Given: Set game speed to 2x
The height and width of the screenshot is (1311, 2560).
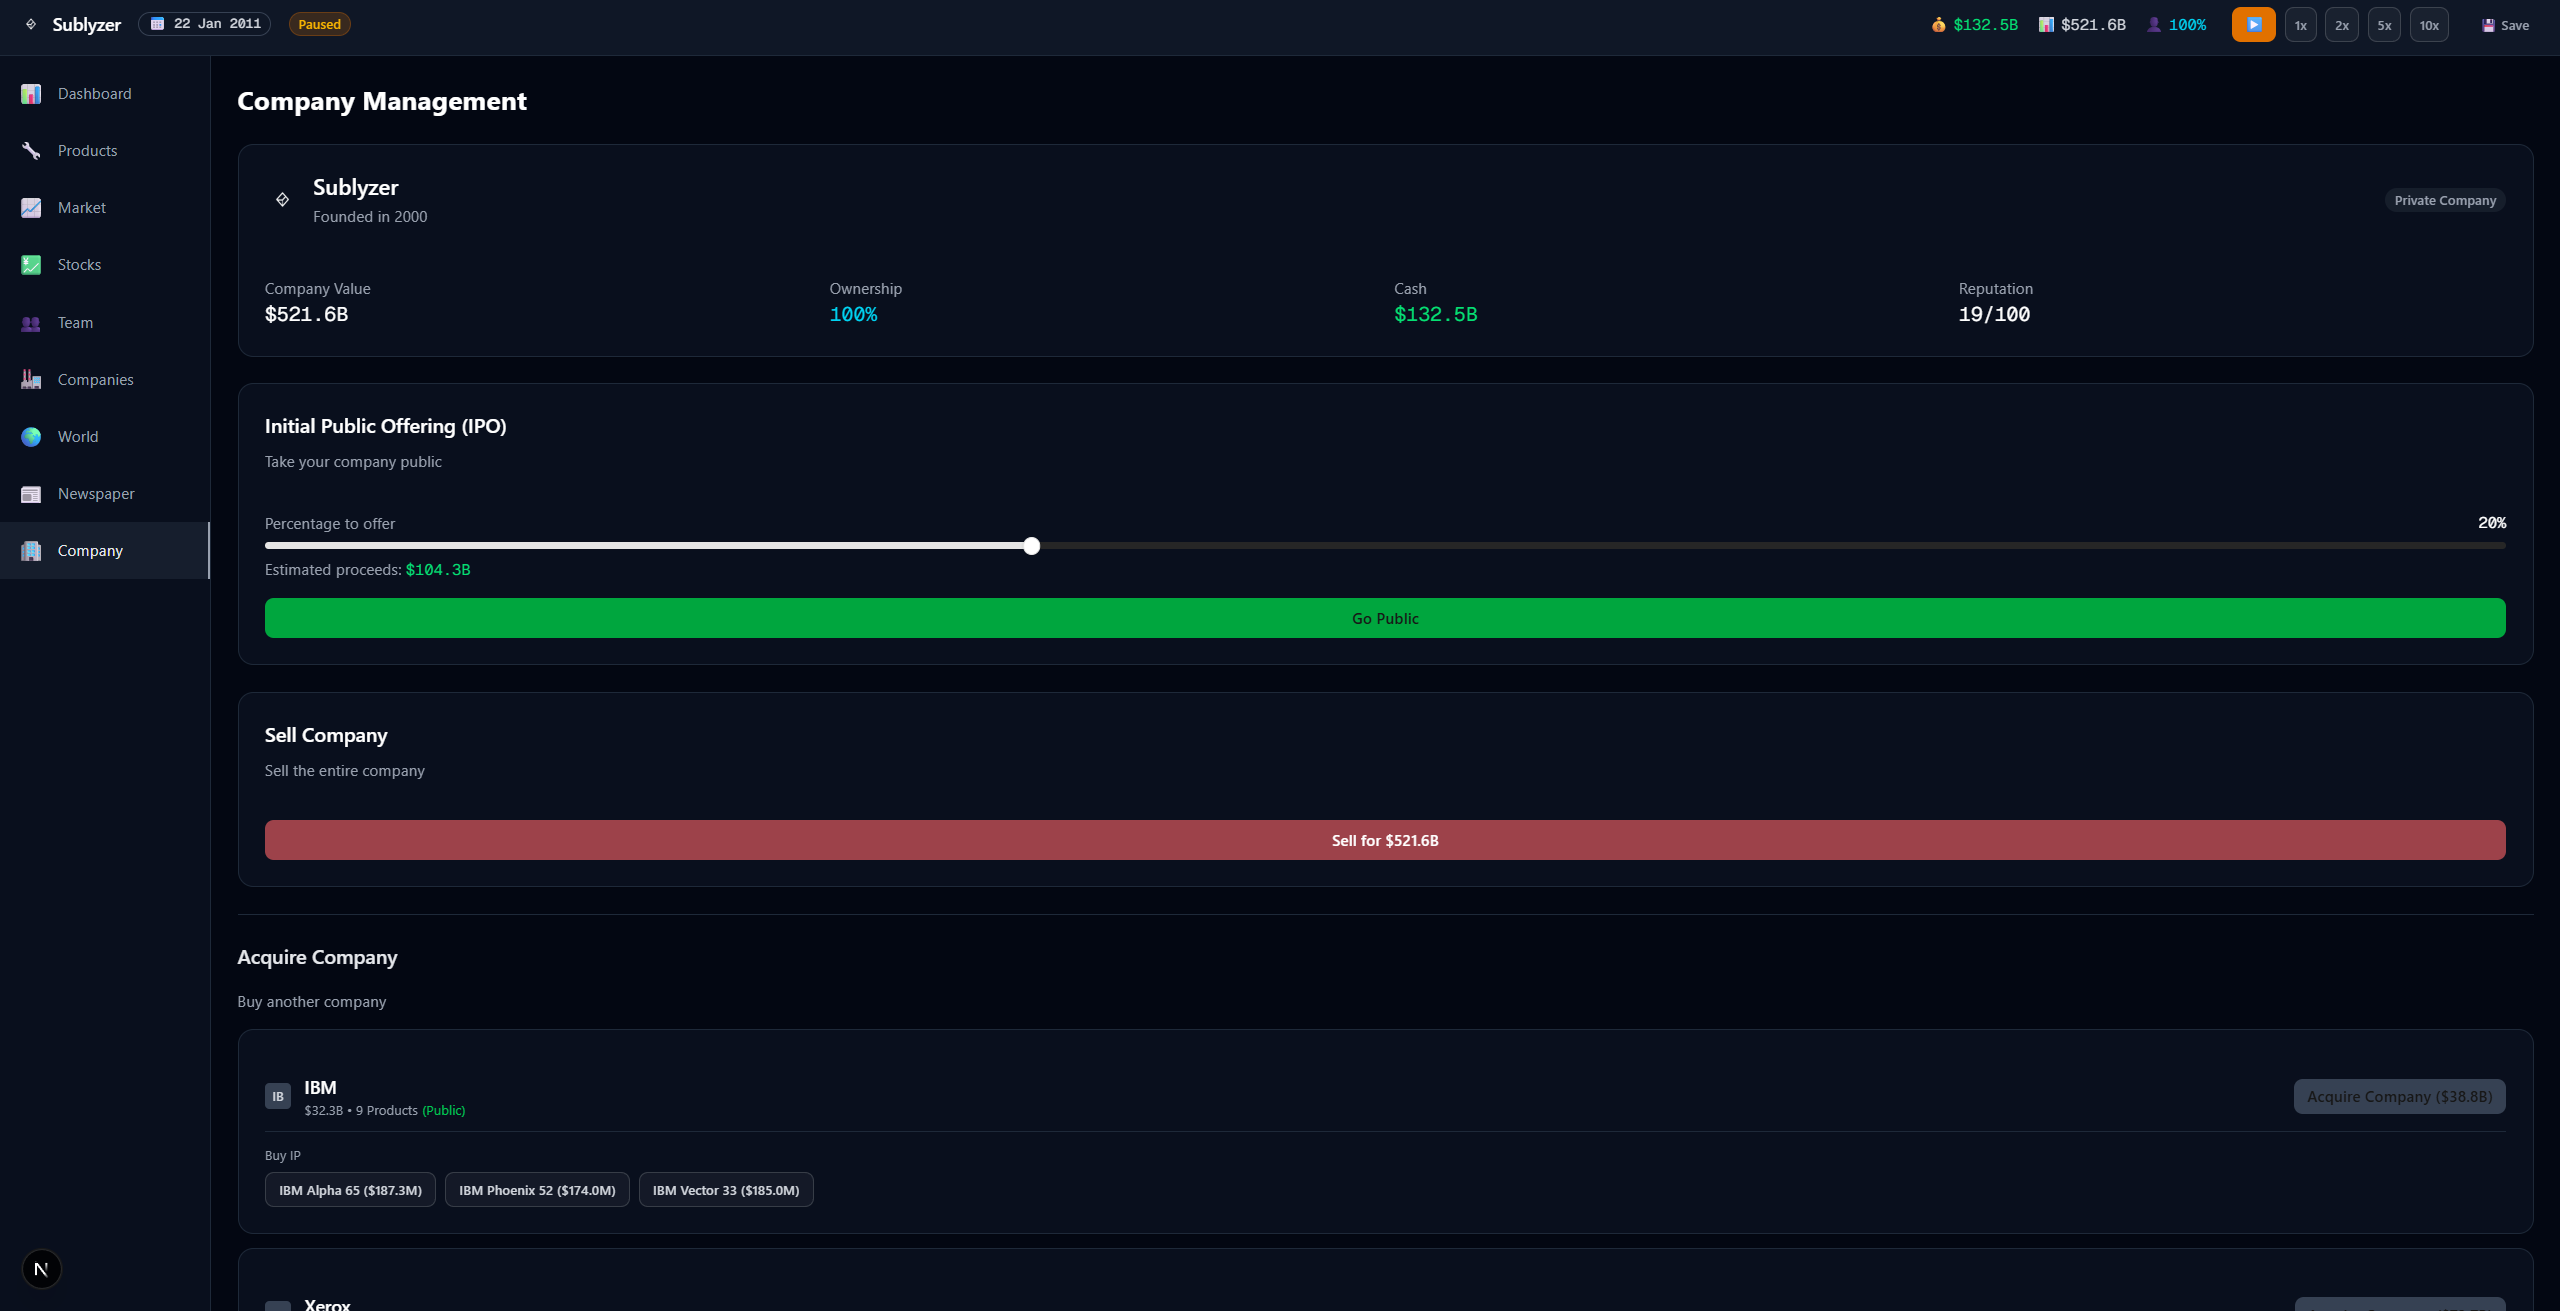Looking at the screenshot, I should [2341, 25].
